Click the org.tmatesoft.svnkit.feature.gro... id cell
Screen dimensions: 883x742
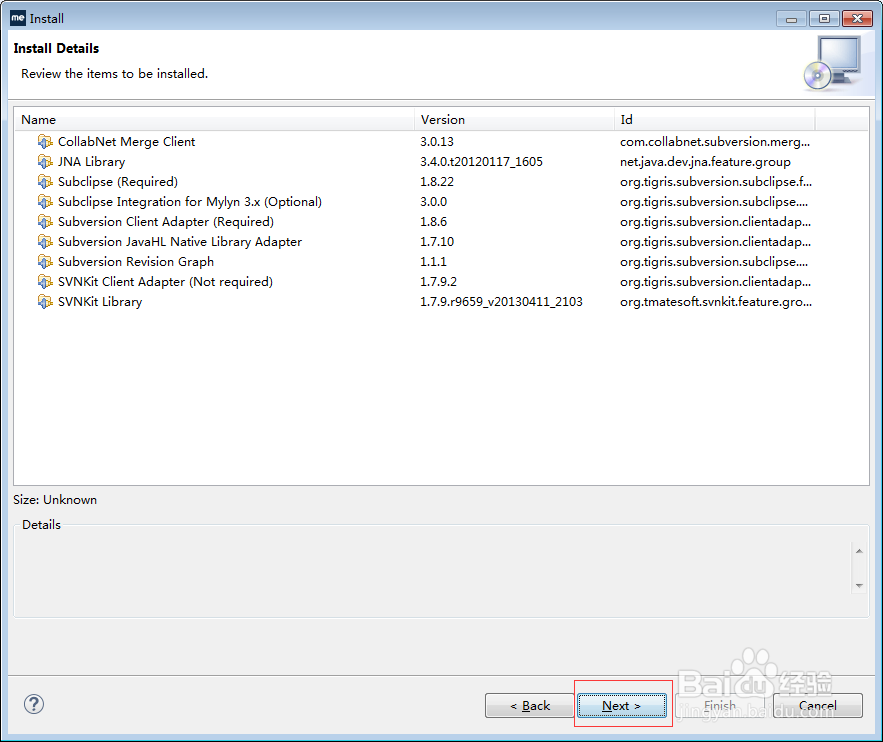(716, 302)
